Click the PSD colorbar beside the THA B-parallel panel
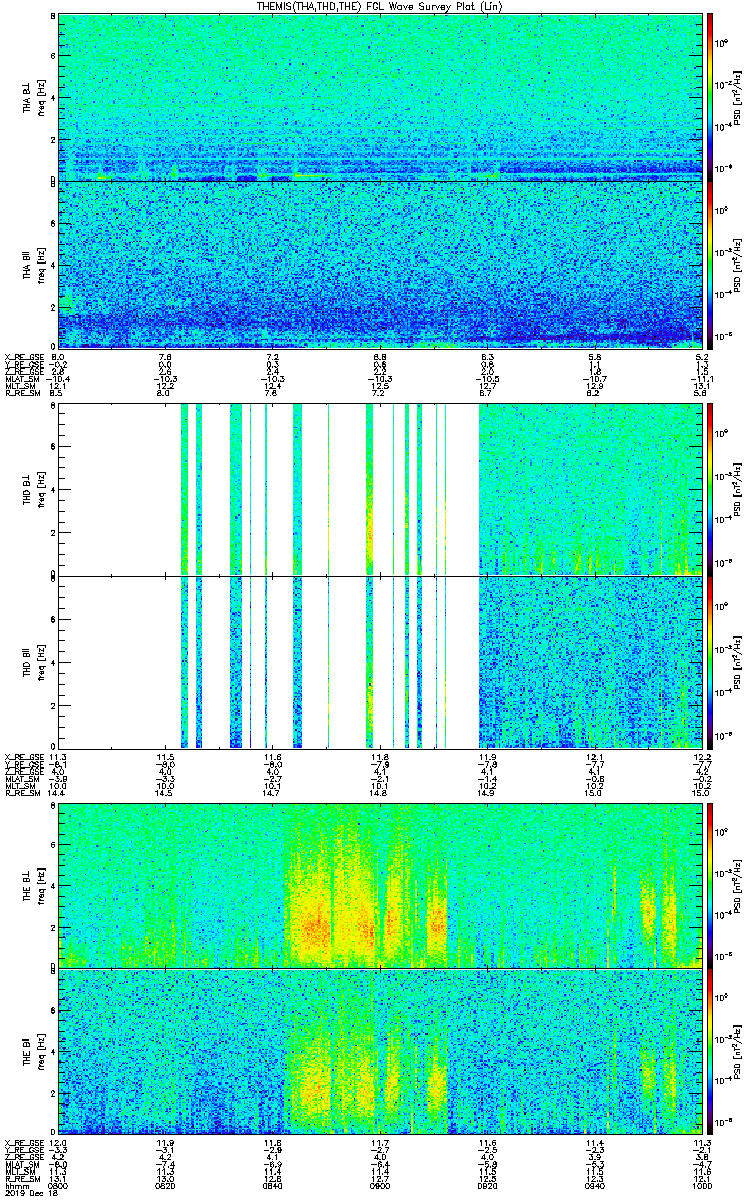 [711, 264]
